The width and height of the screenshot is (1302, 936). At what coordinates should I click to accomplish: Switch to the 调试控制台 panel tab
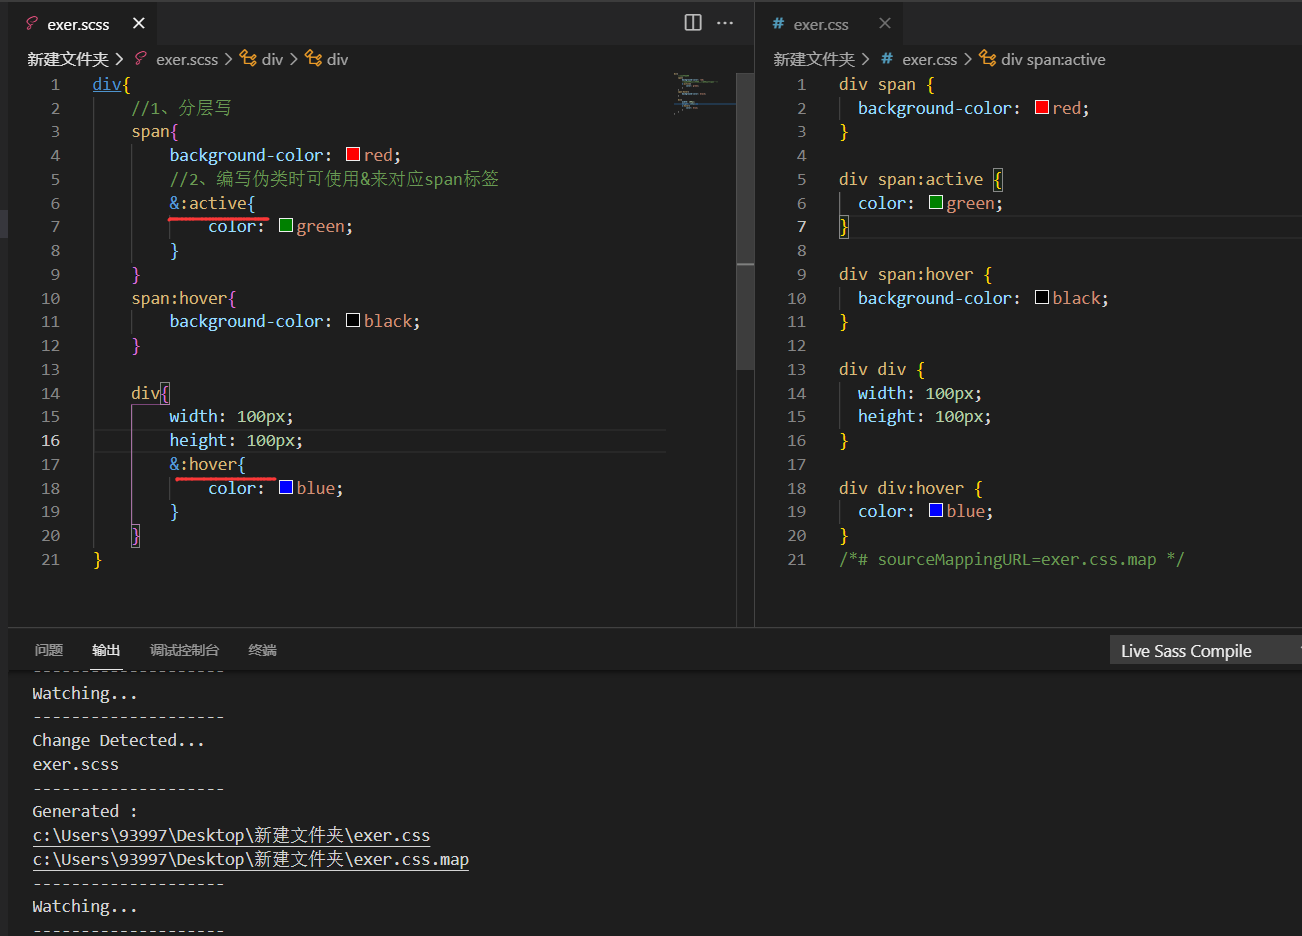point(184,650)
